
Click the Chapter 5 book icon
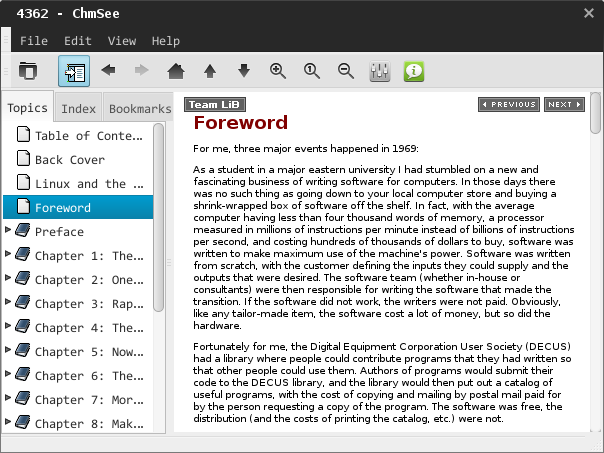(x=23, y=350)
